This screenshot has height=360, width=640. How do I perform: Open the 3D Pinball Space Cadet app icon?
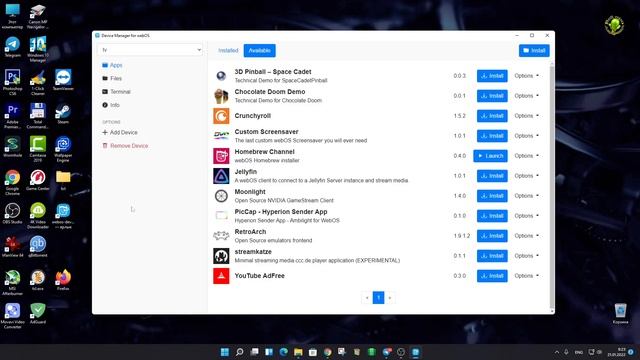click(221, 76)
